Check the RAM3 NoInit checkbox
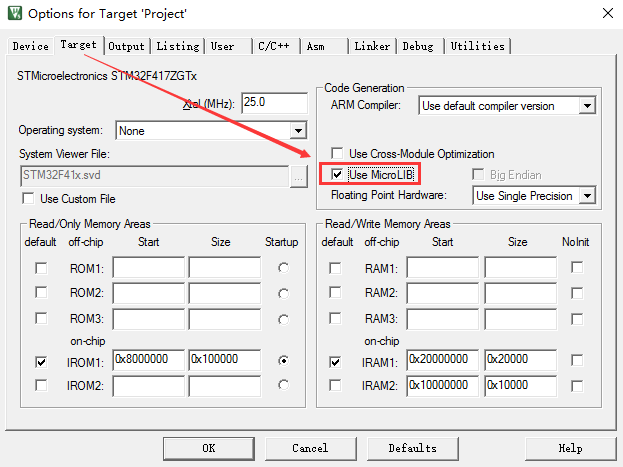This screenshot has width=623, height=467. (577, 319)
